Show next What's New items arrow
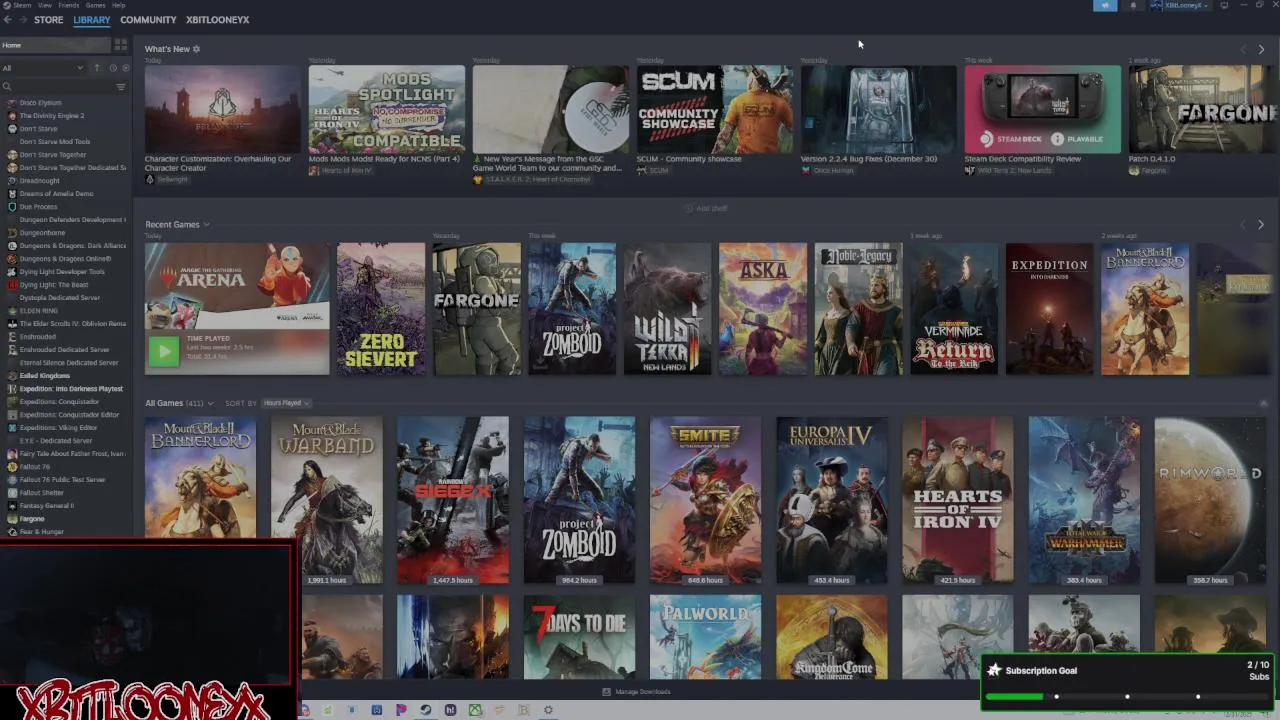This screenshot has width=1280, height=720. coord(1261,49)
